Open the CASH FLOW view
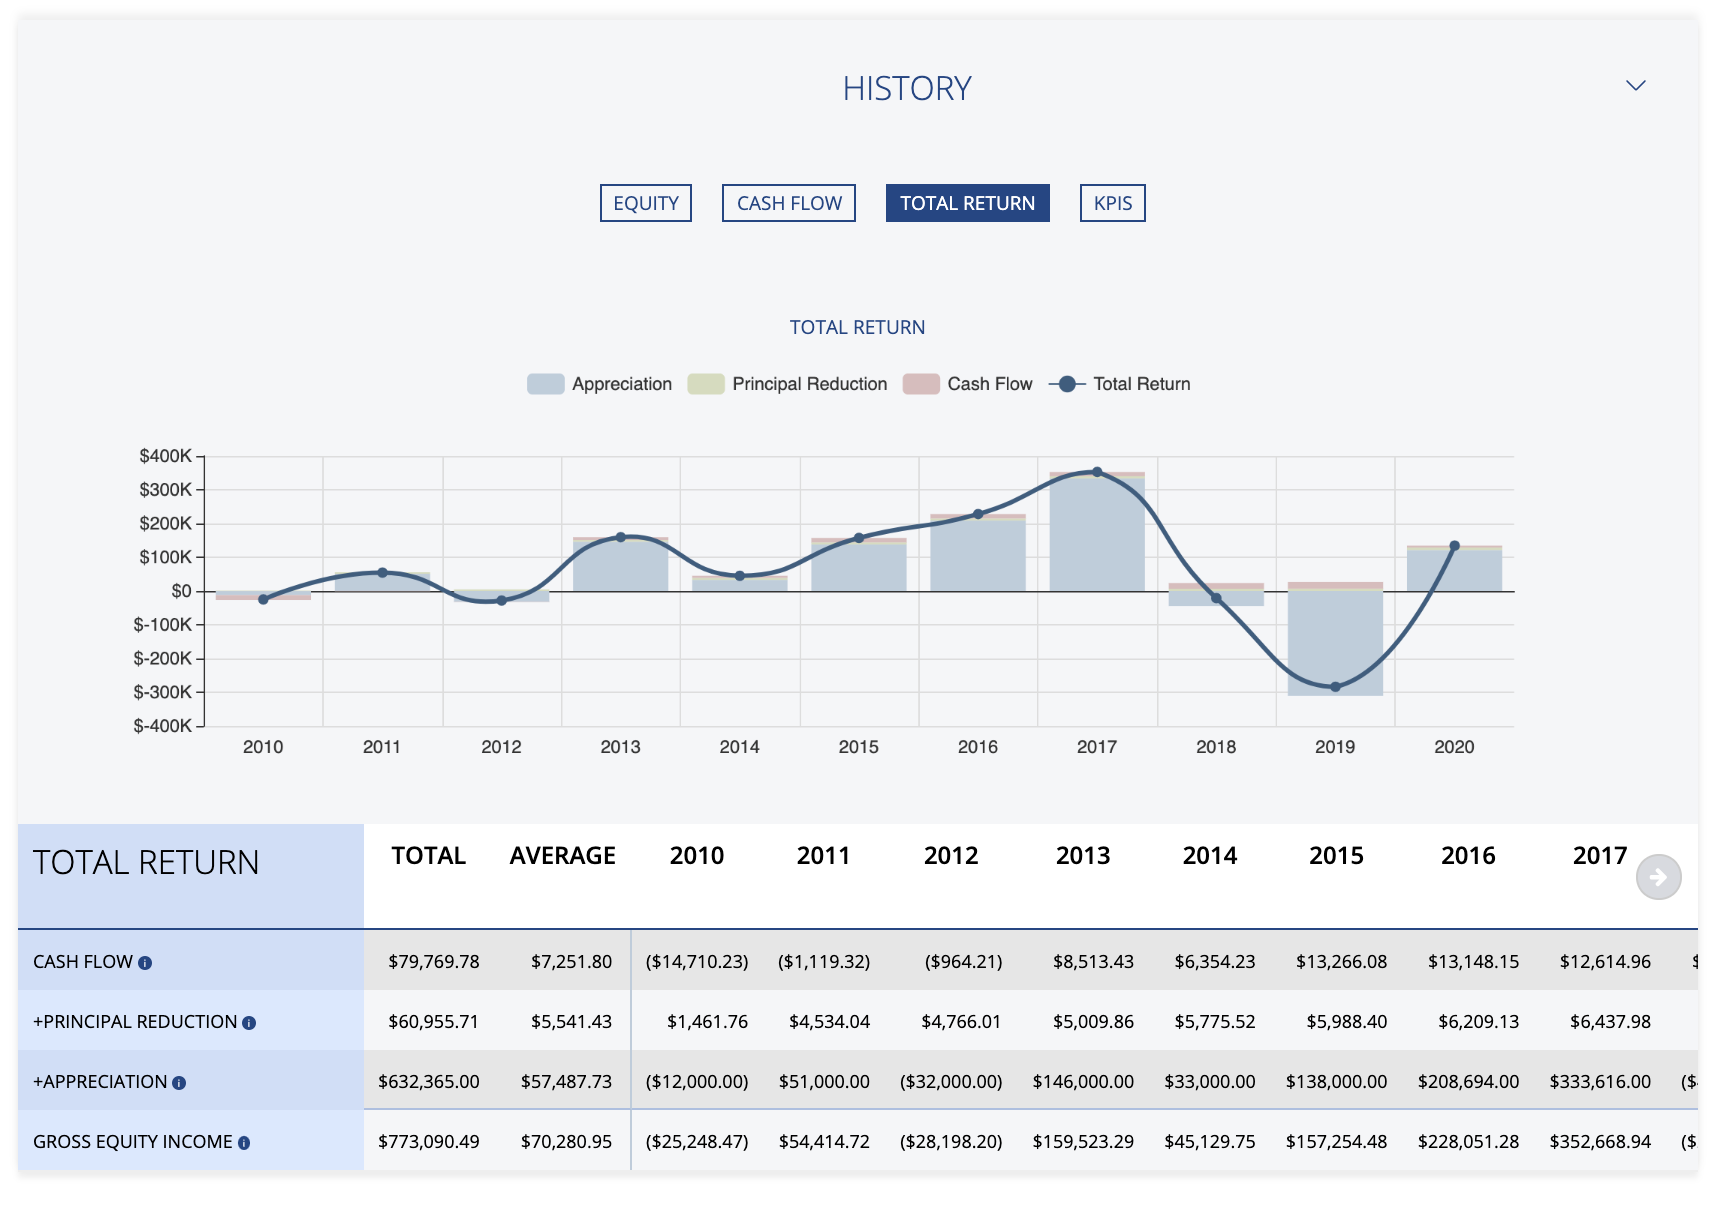 [x=788, y=203]
